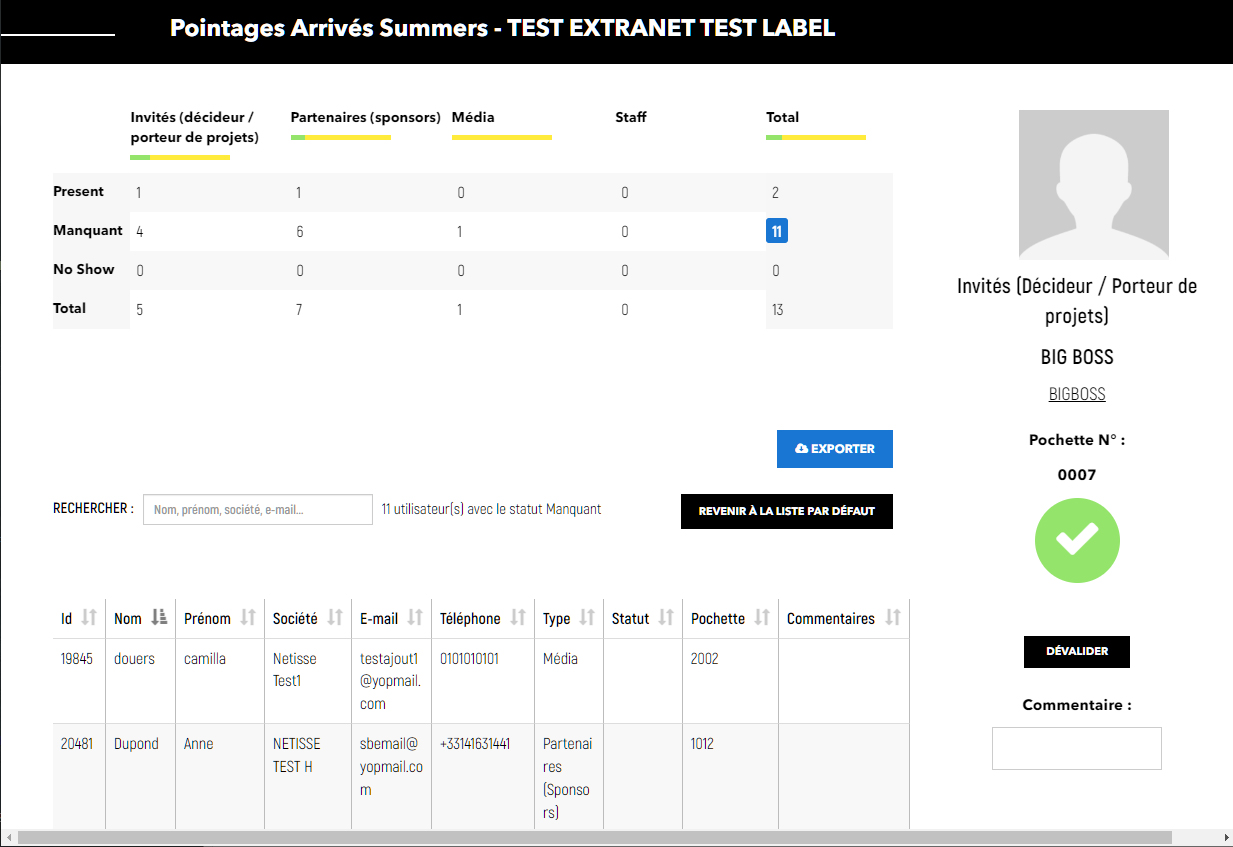The image size is (1233, 847).
Task: Sort table by Nom column icon
Action: pos(159,618)
